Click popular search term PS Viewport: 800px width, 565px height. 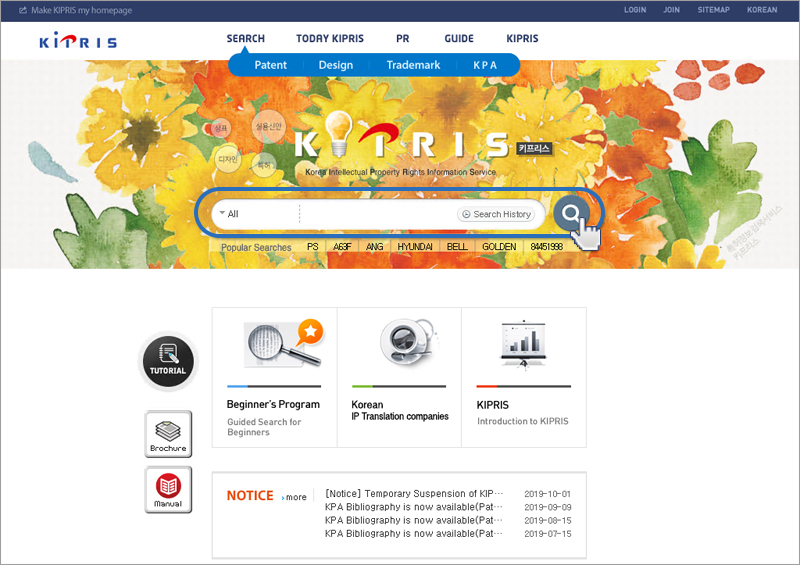click(x=313, y=247)
